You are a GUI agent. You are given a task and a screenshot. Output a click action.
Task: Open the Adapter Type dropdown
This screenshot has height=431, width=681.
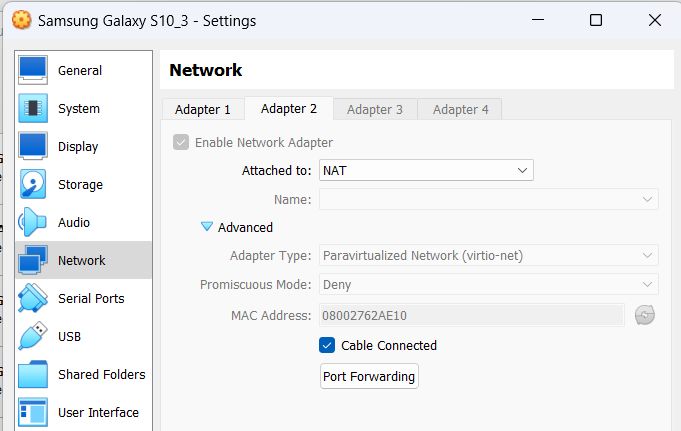click(x=489, y=256)
